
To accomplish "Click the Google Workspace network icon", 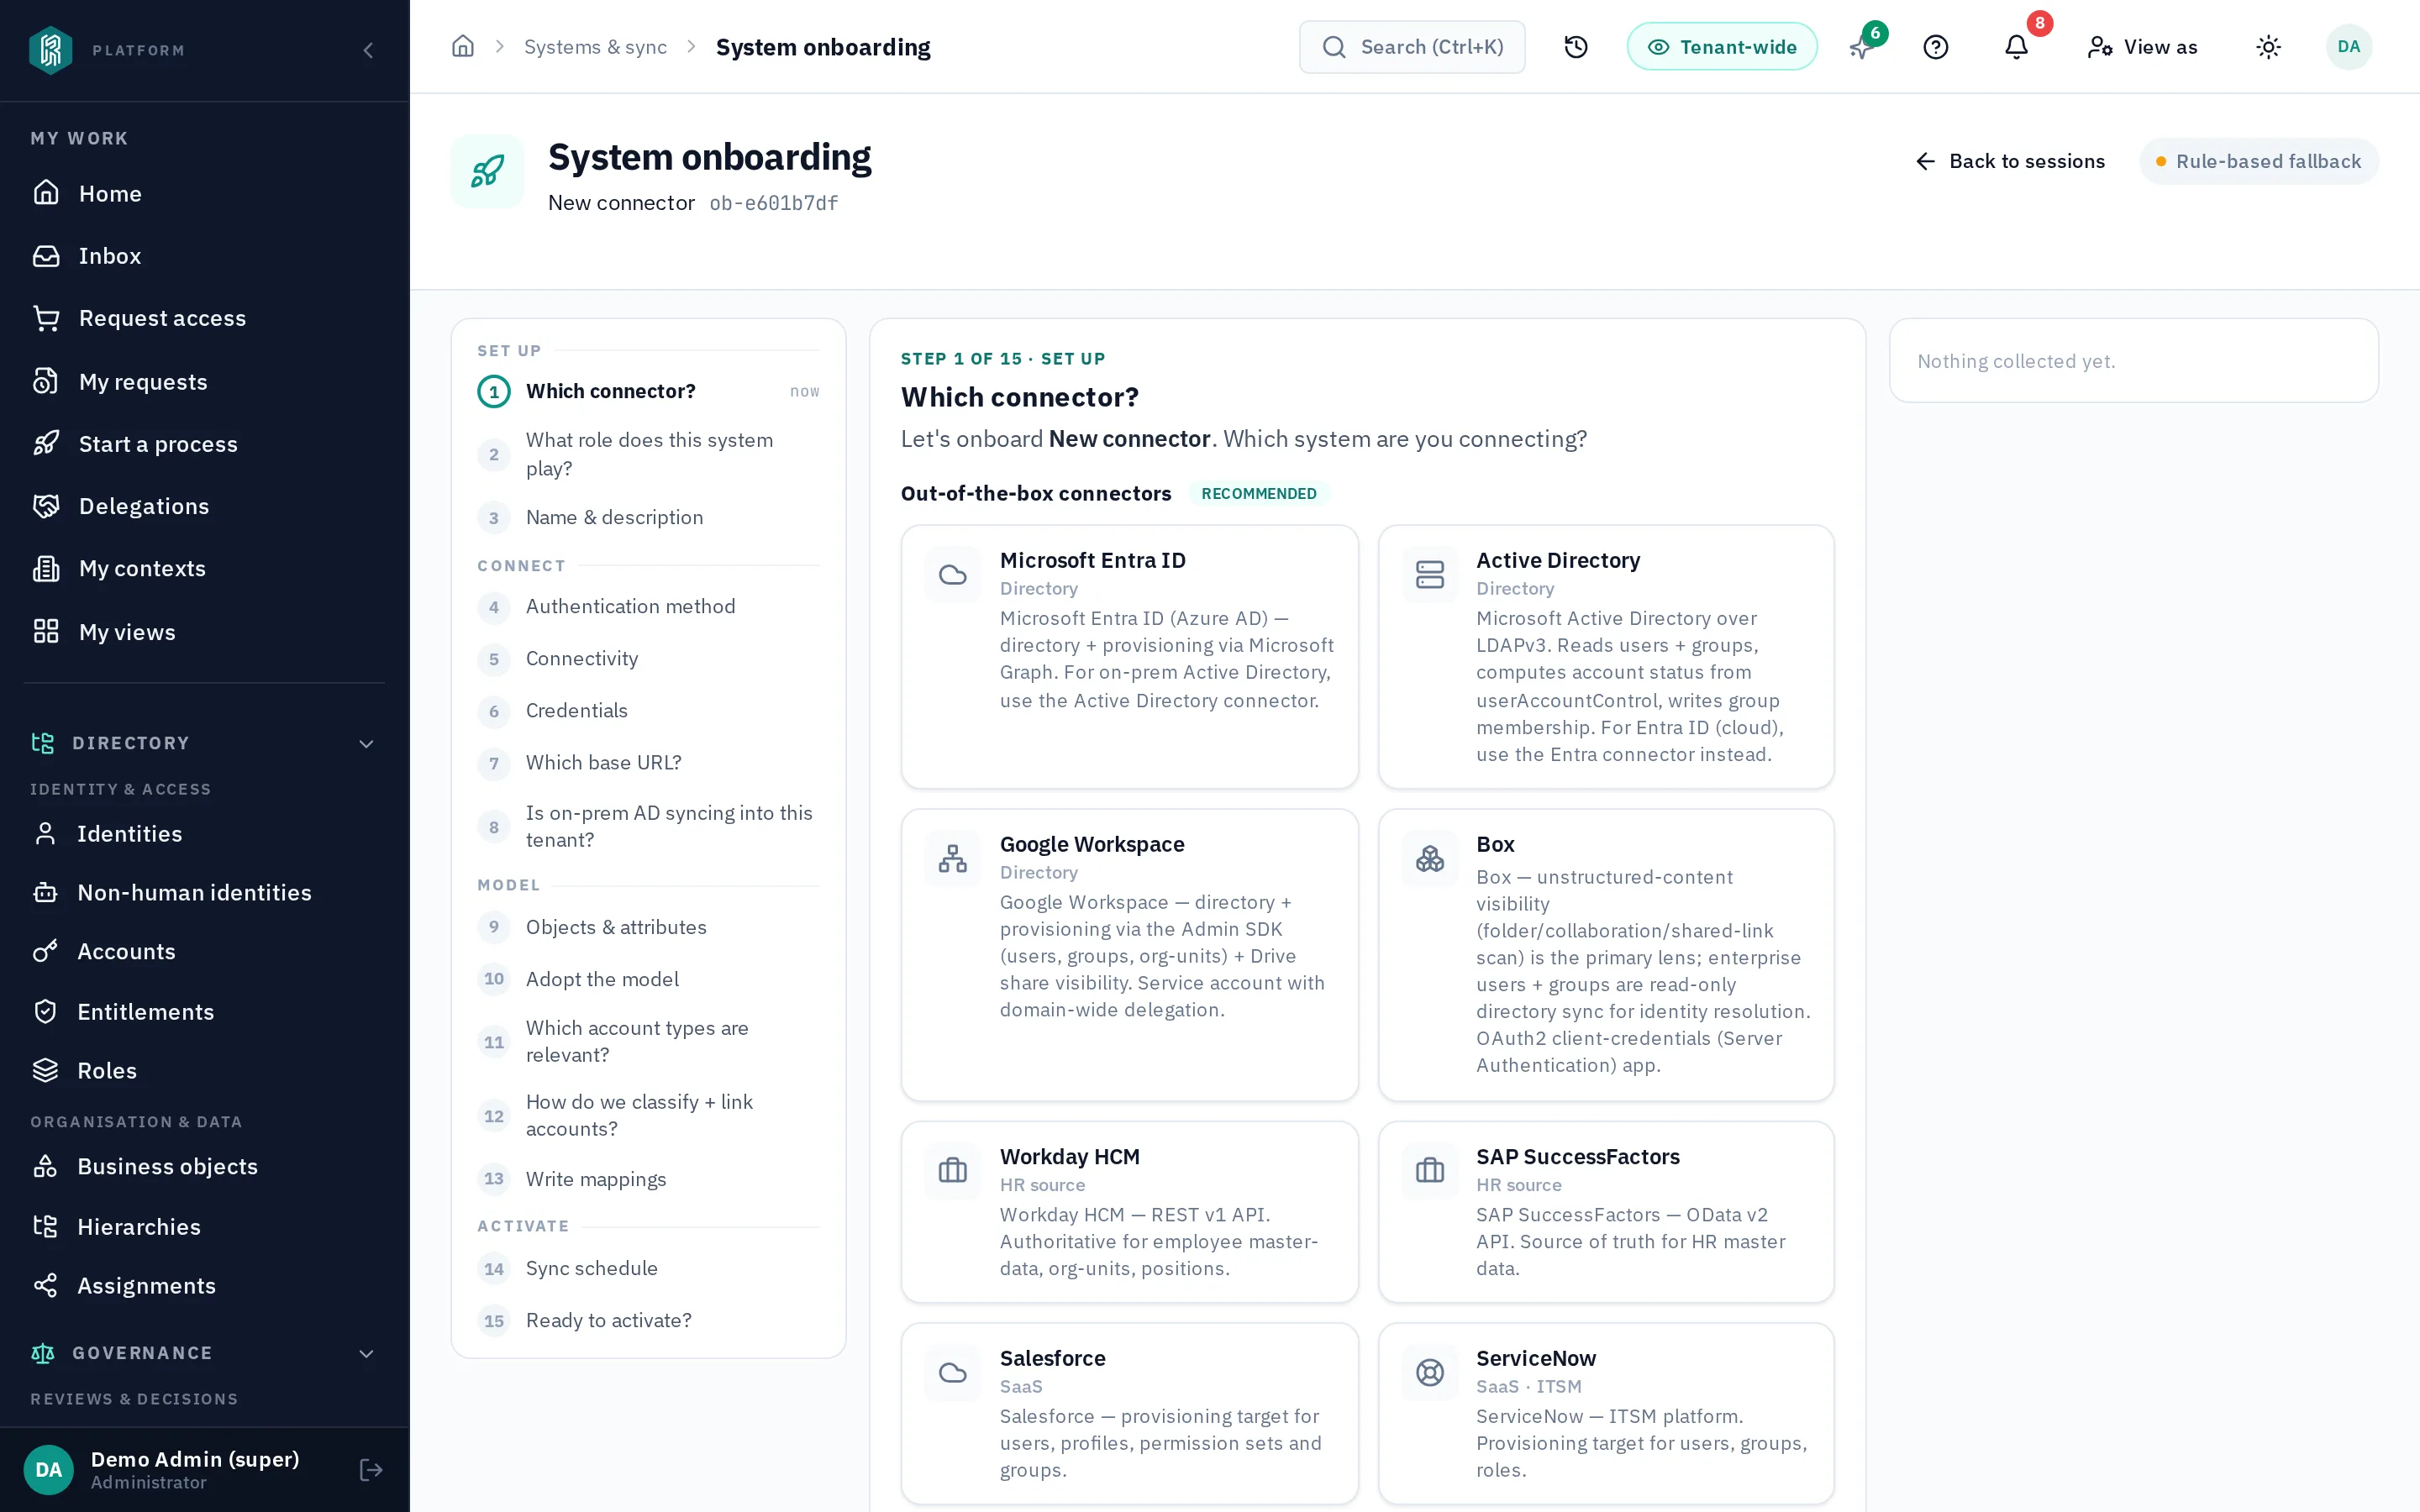I will [x=953, y=859].
